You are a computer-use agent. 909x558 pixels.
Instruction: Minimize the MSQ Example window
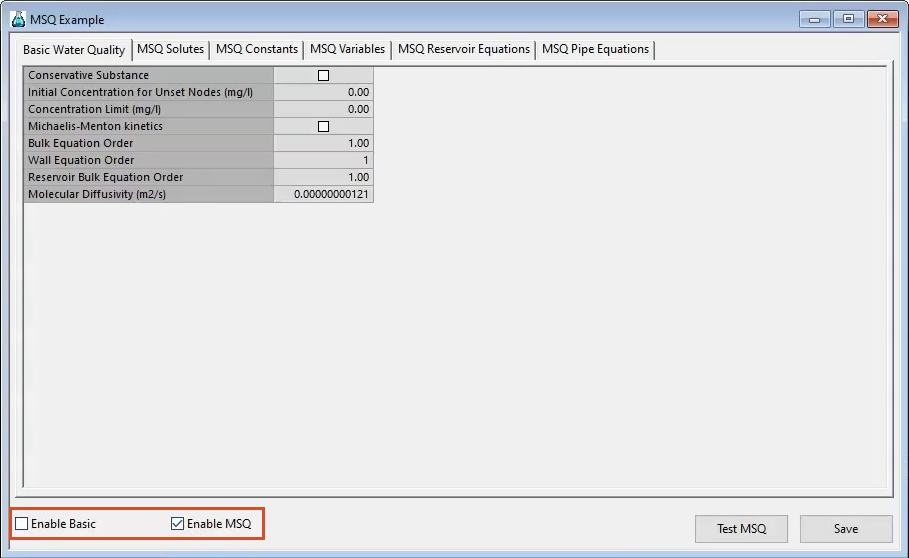[x=815, y=19]
